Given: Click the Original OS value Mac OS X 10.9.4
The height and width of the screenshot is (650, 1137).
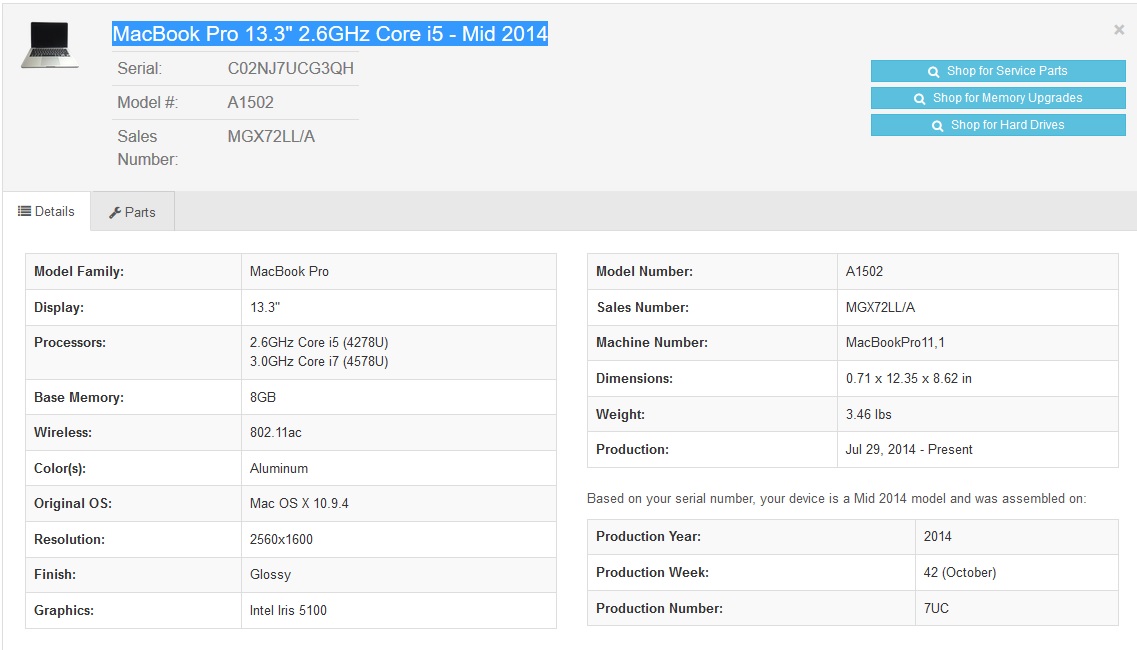Looking at the screenshot, I should click(299, 503).
